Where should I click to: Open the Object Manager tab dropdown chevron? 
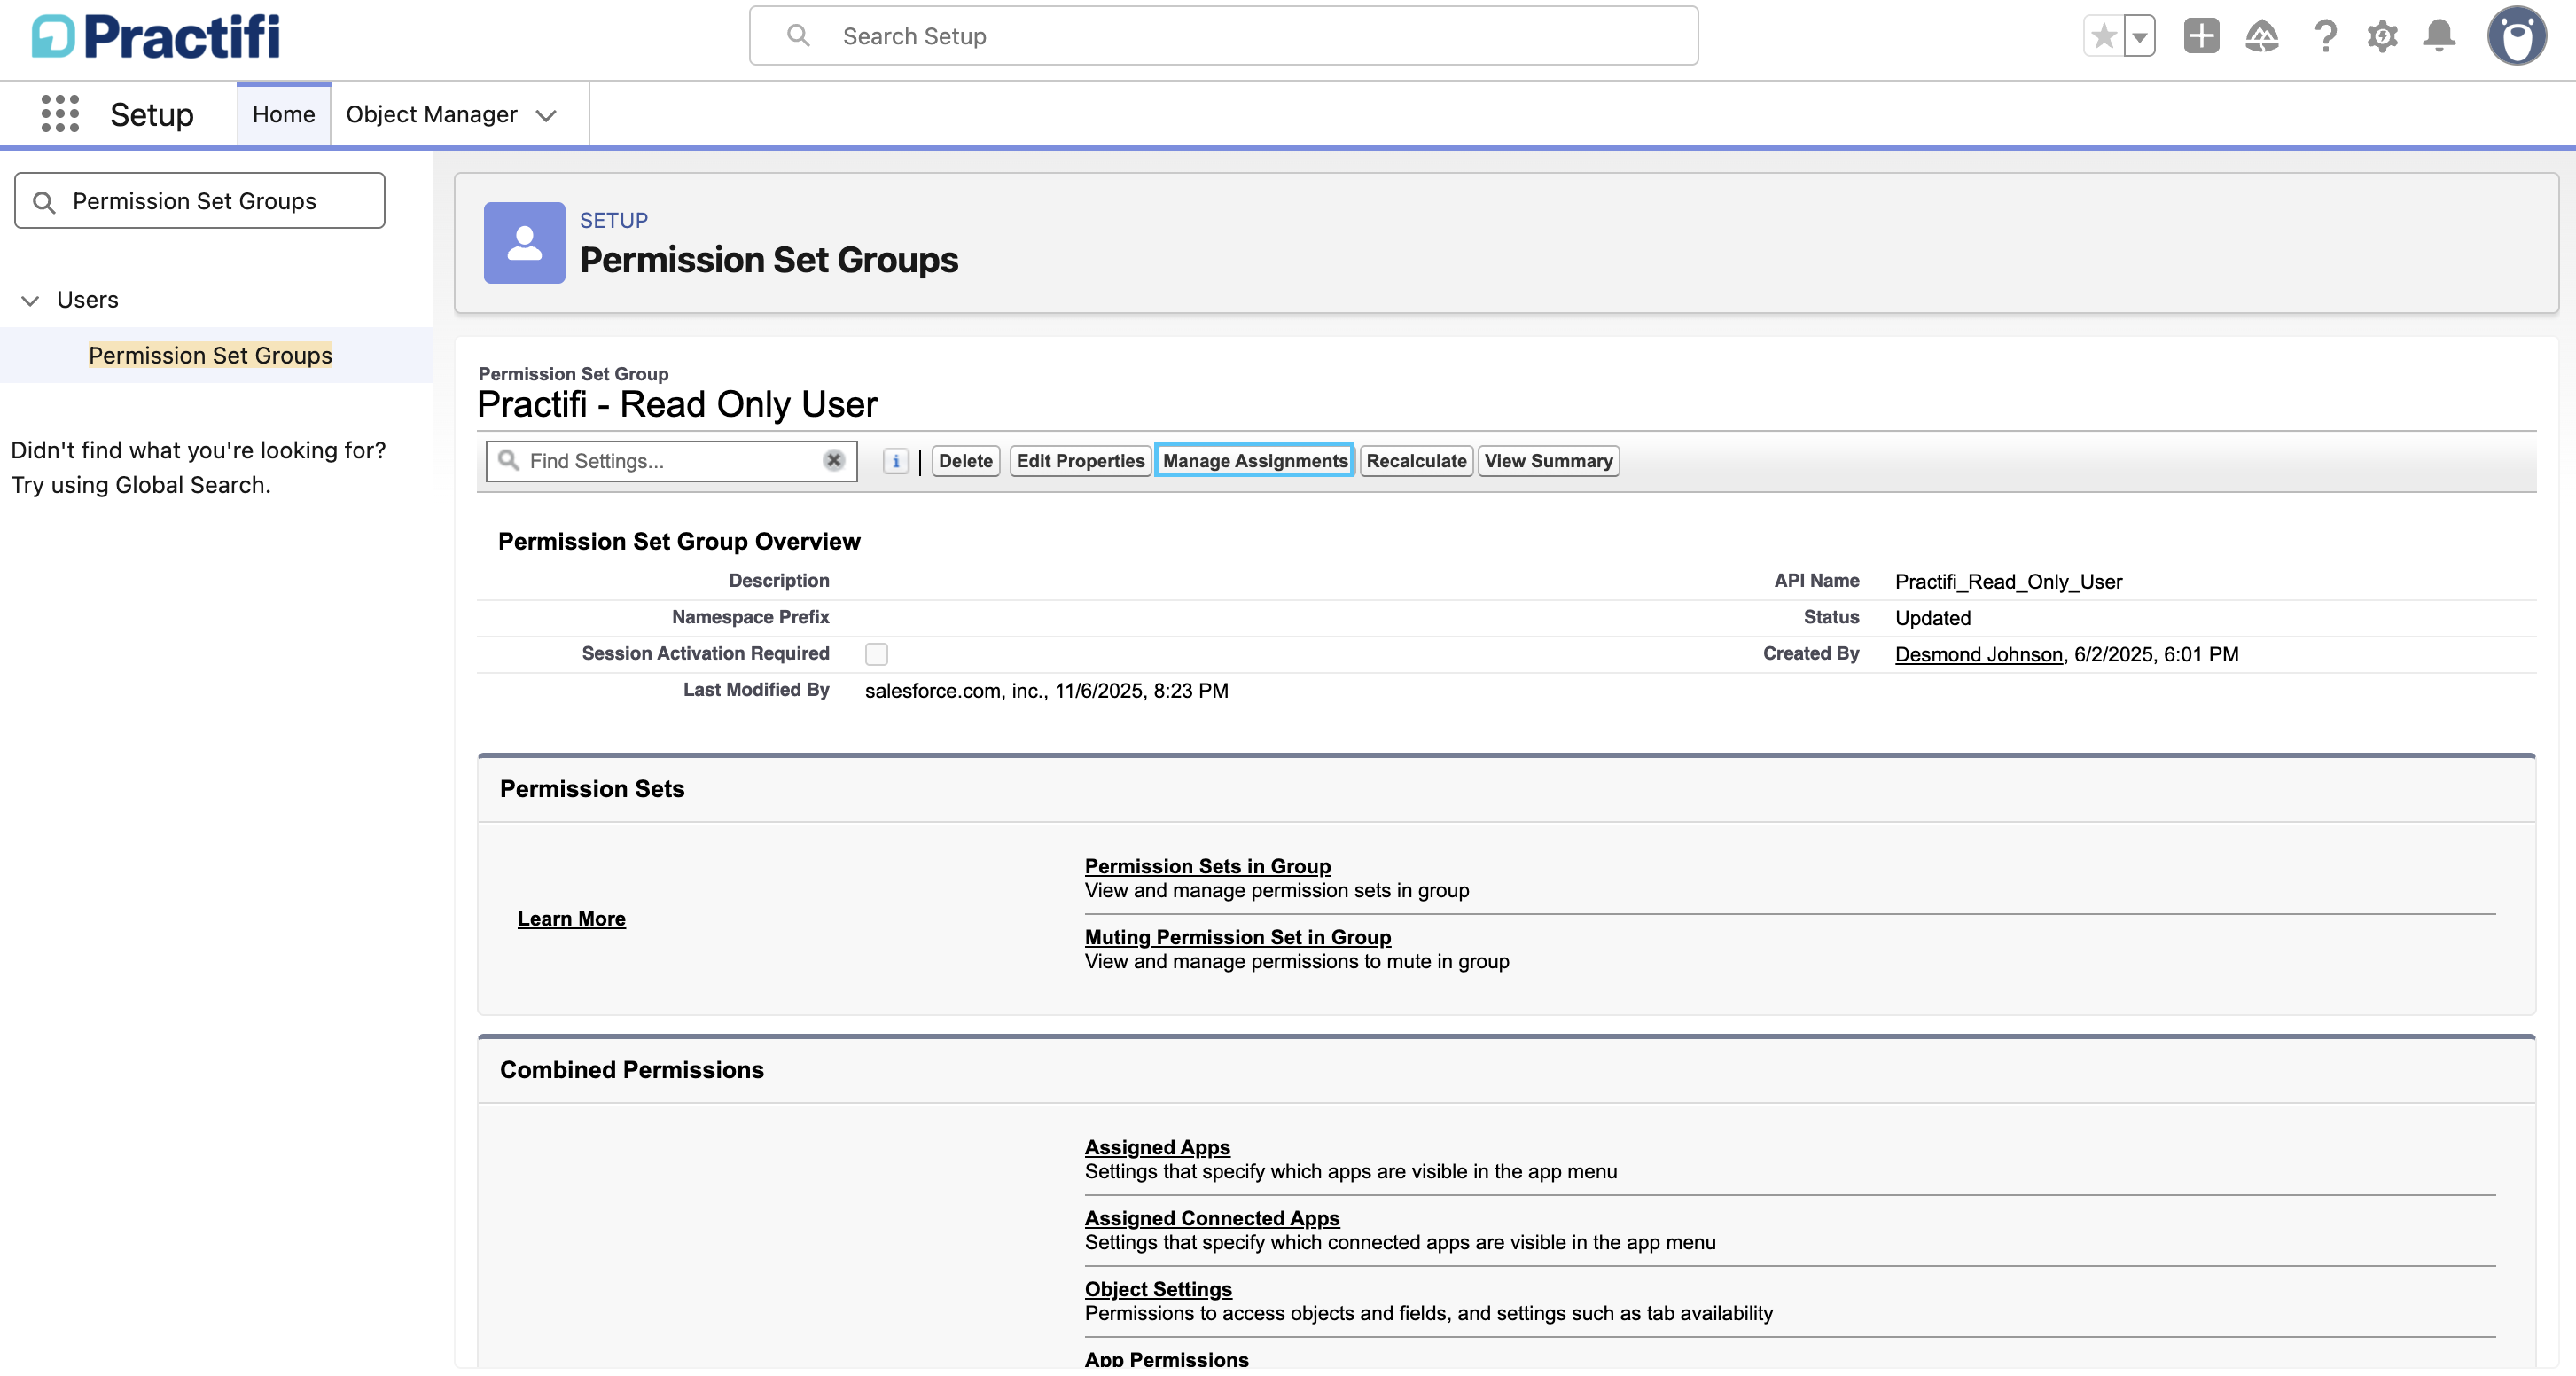click(x=546, y=115)
